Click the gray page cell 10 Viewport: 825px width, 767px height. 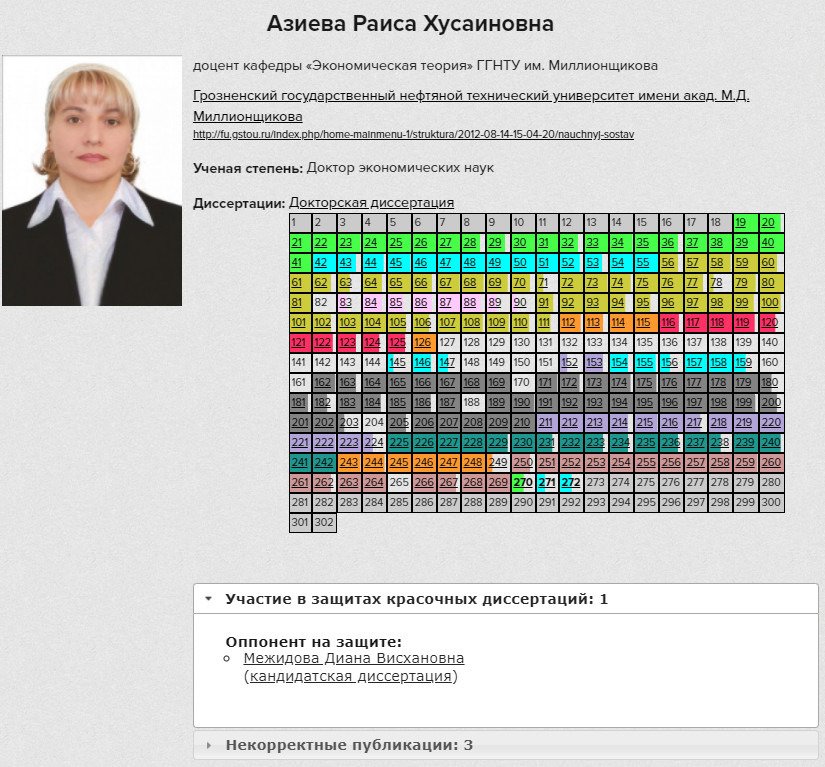(523, 223)
